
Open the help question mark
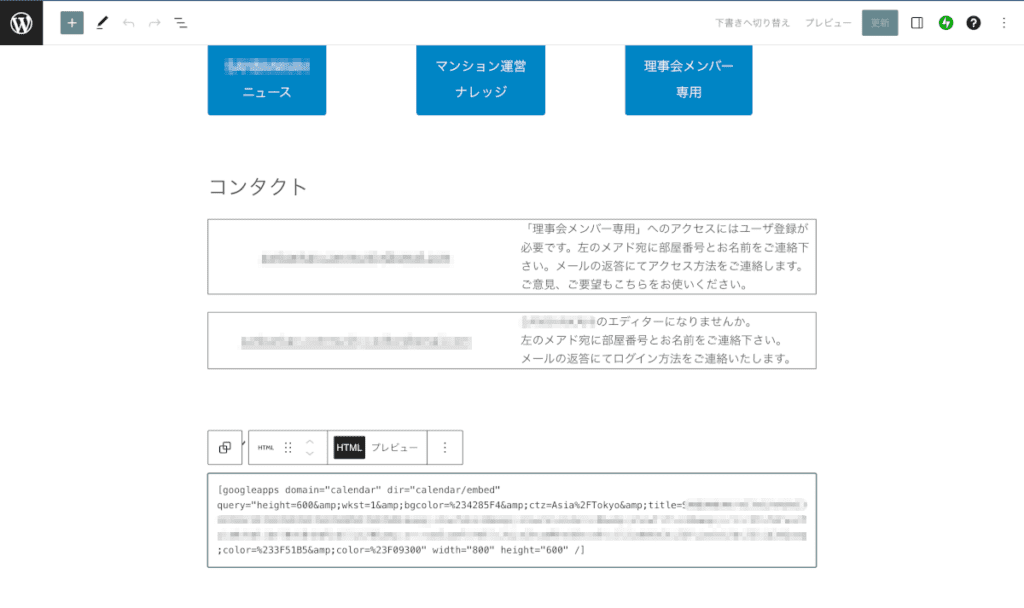[974, 23]
